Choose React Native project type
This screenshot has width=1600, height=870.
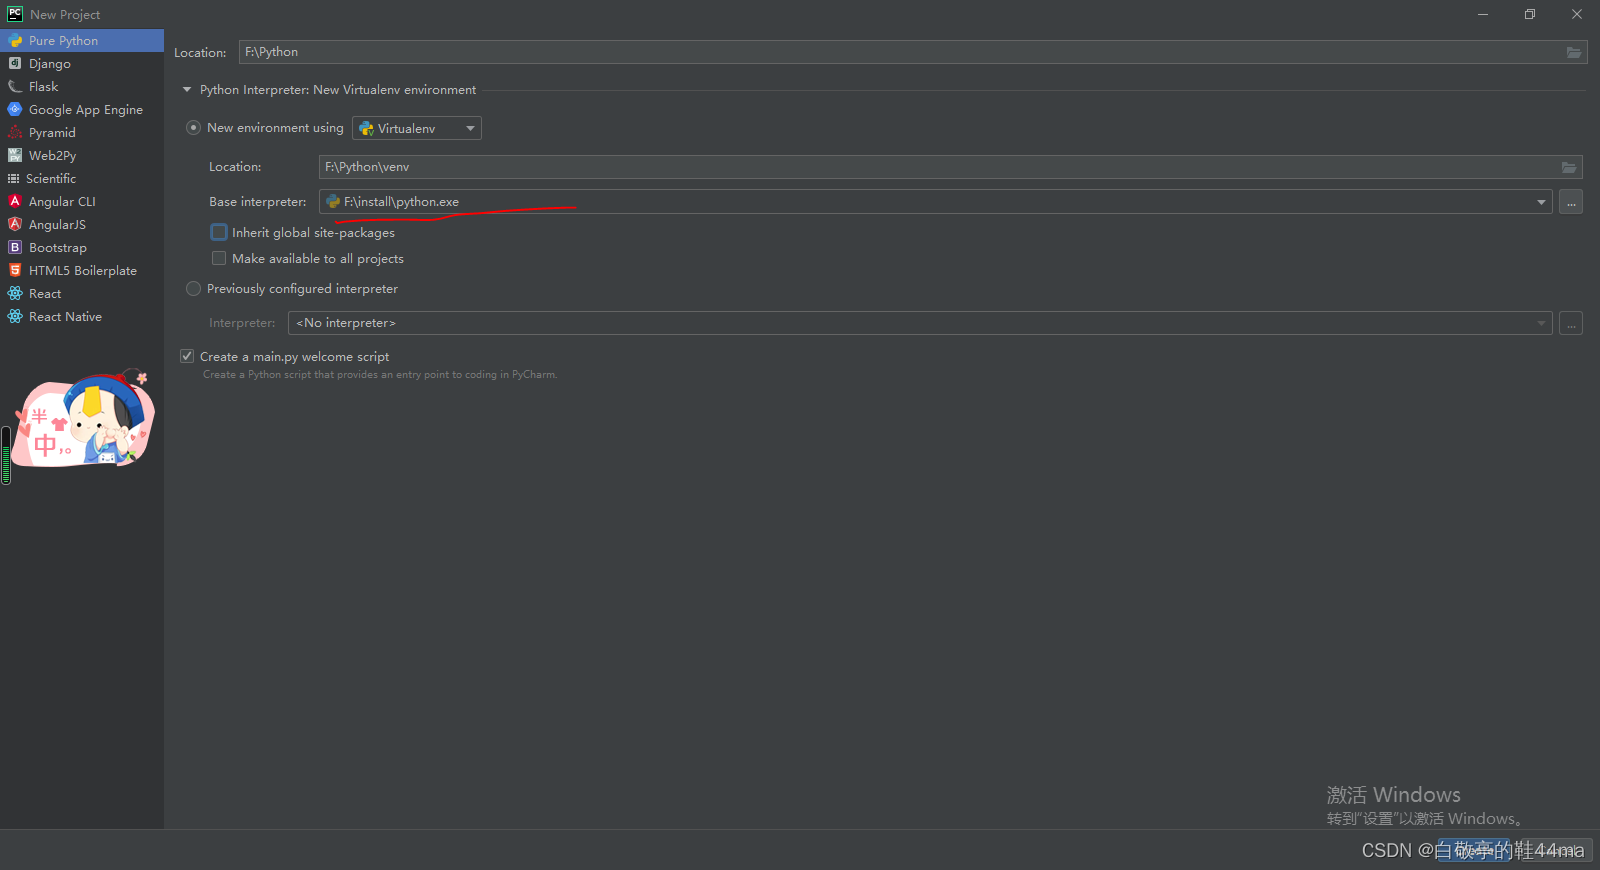coord(82,317)
